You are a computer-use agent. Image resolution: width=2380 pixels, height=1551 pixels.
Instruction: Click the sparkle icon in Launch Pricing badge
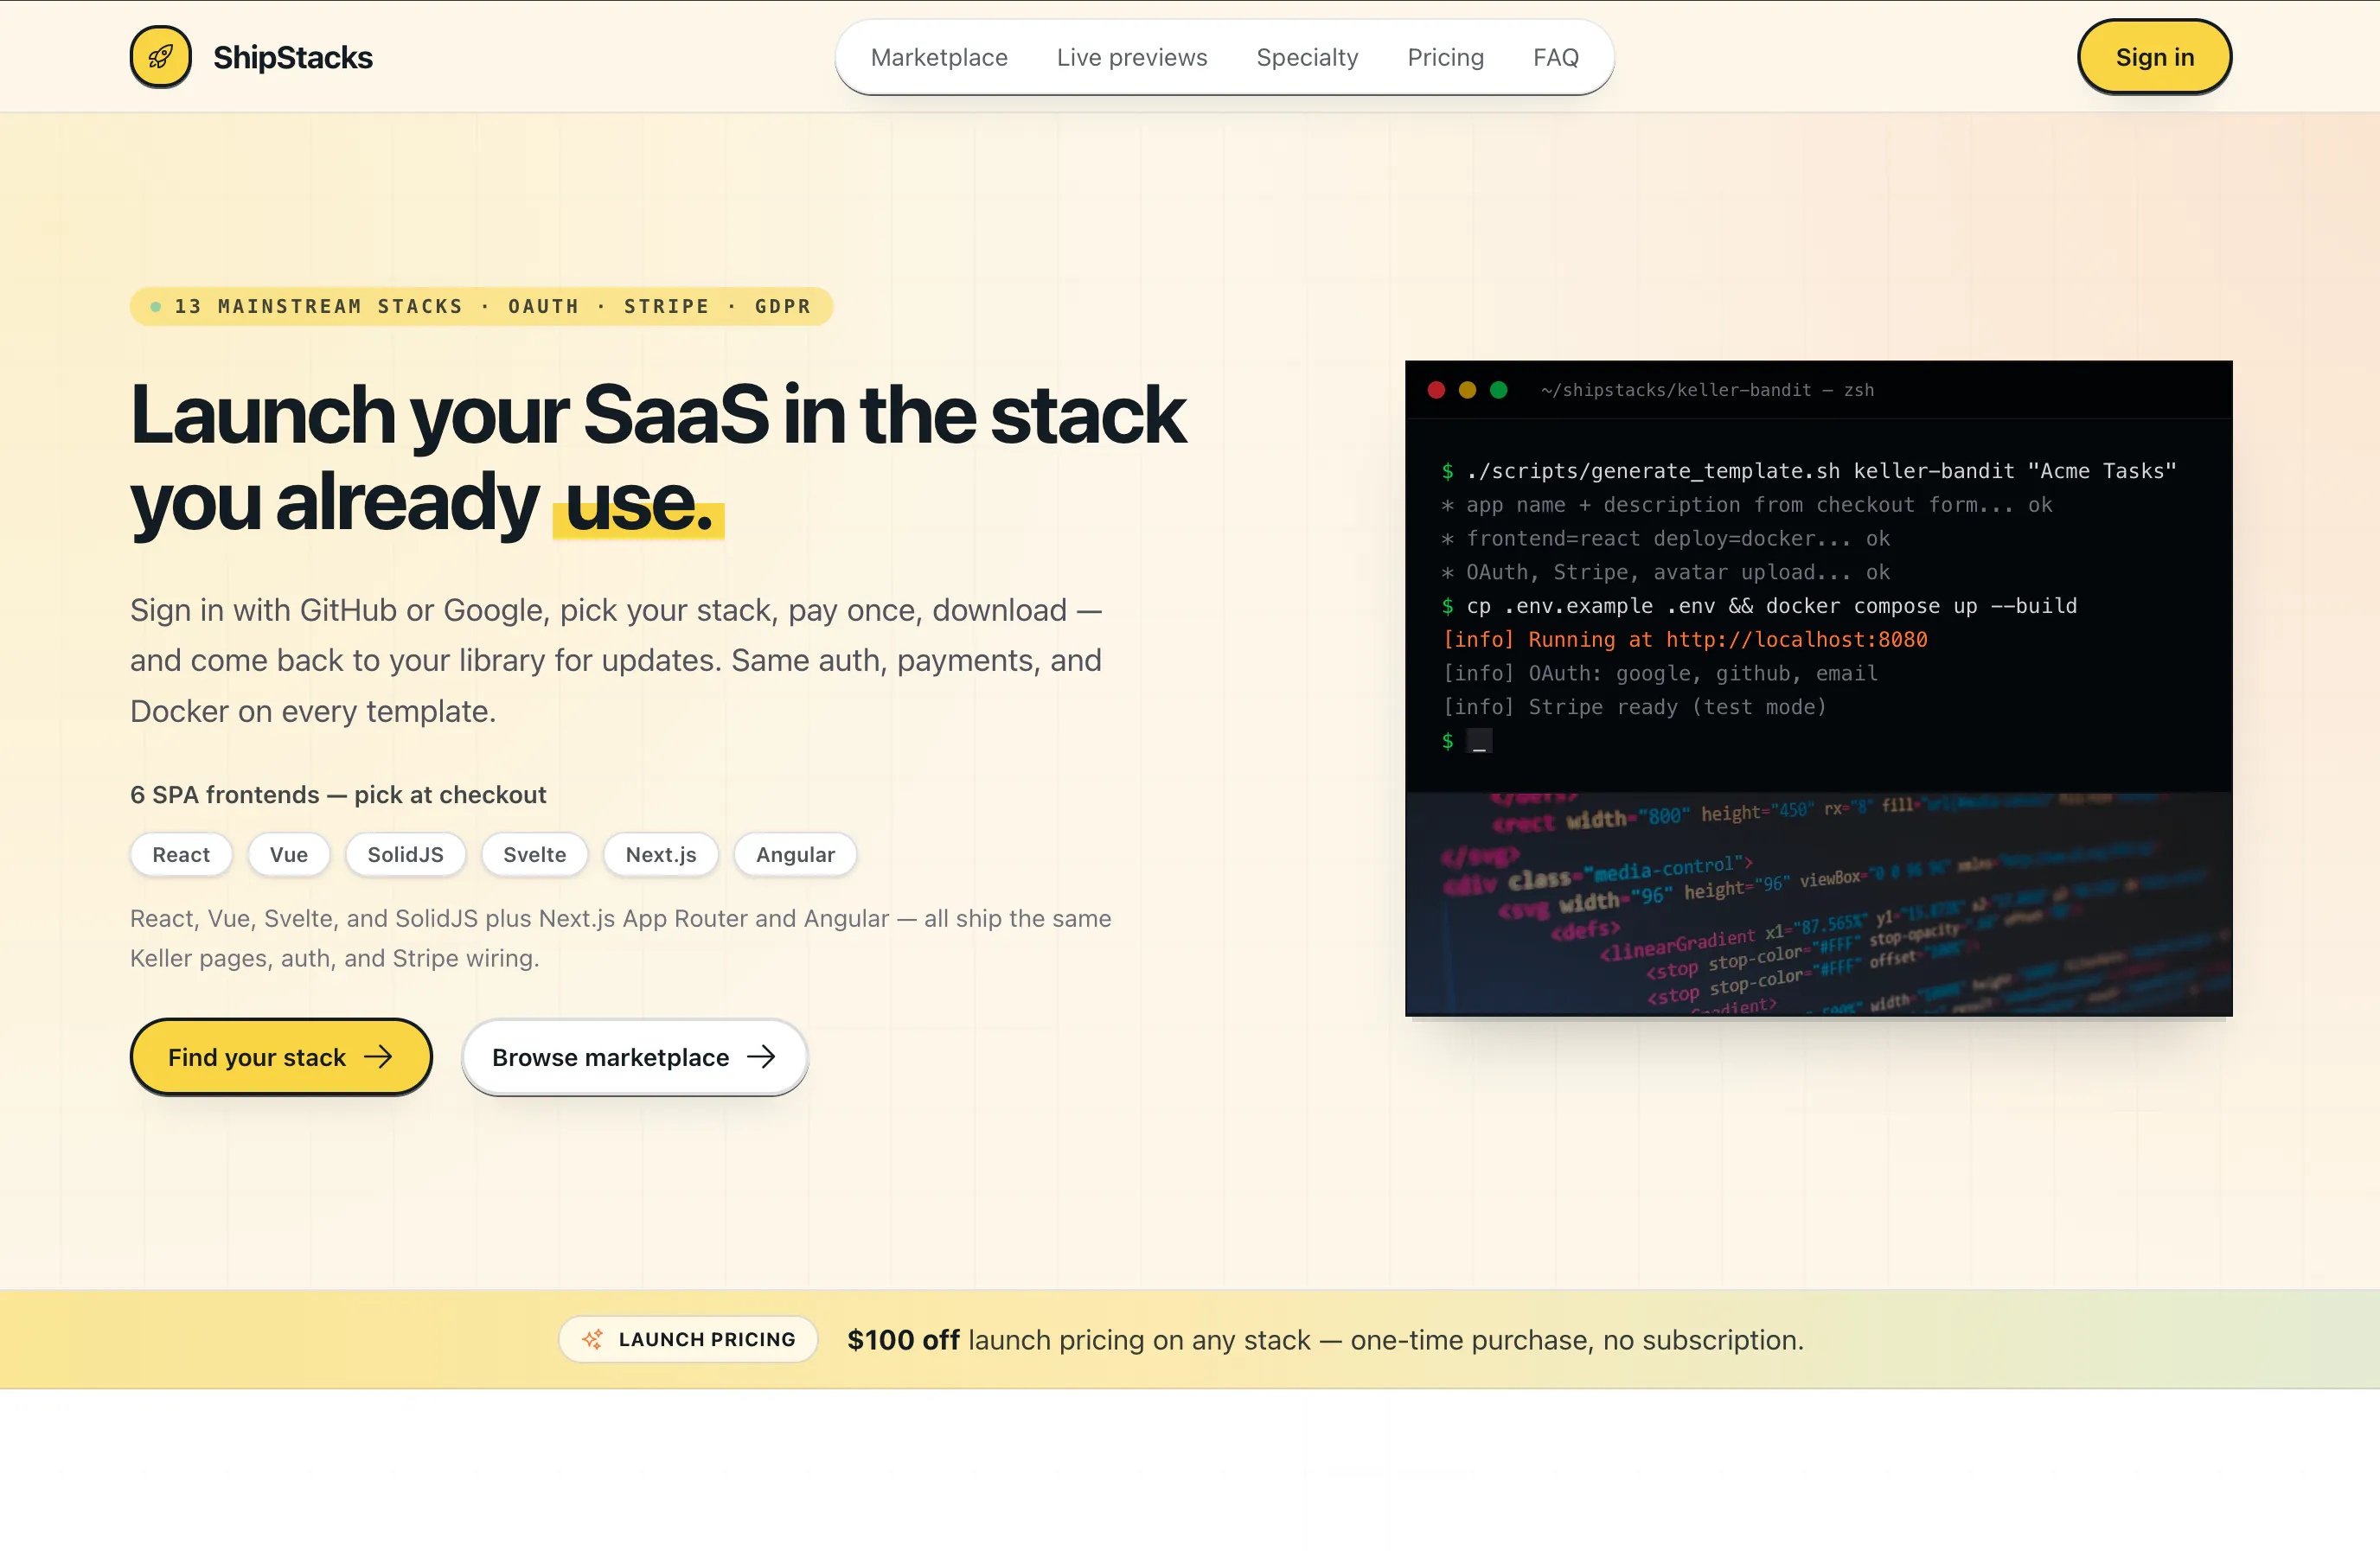click(x=592, y=1339)
